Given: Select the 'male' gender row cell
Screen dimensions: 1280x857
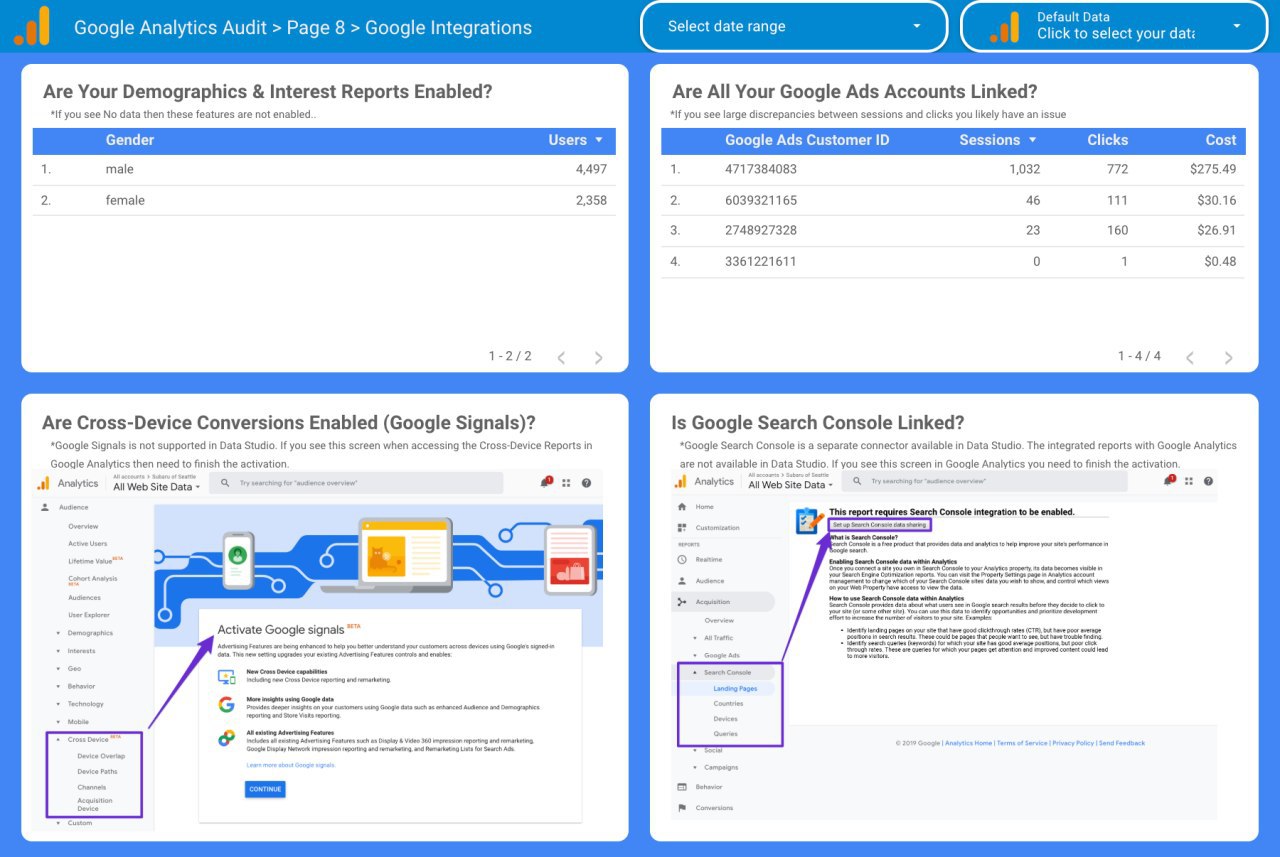Looking at the screenshot, I should [x=119, y=169].
